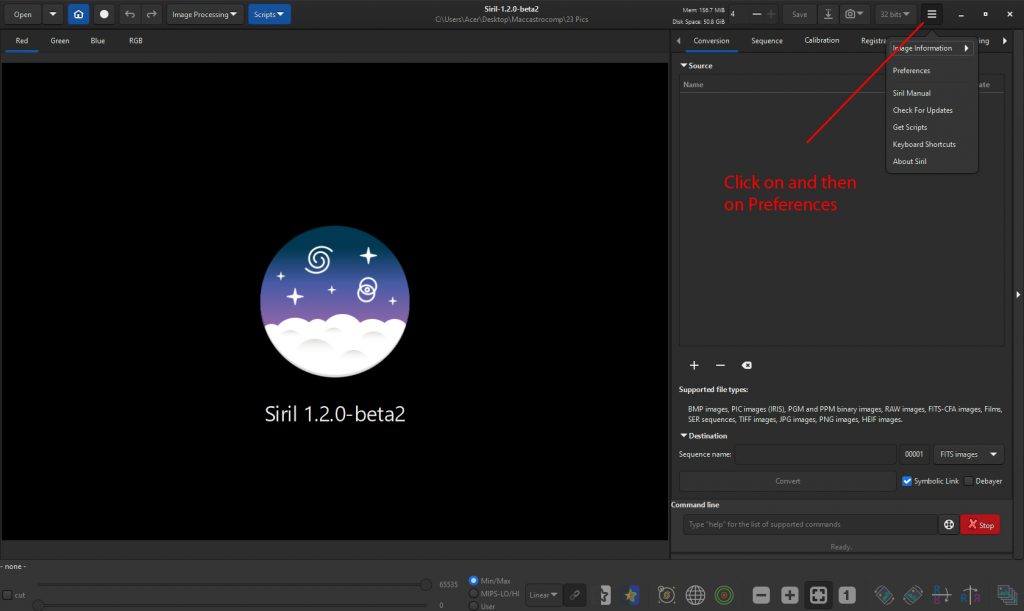Click the Home working directory icon
The height and width of the screenshot is (611, 1024).
[x=78, y=14]
